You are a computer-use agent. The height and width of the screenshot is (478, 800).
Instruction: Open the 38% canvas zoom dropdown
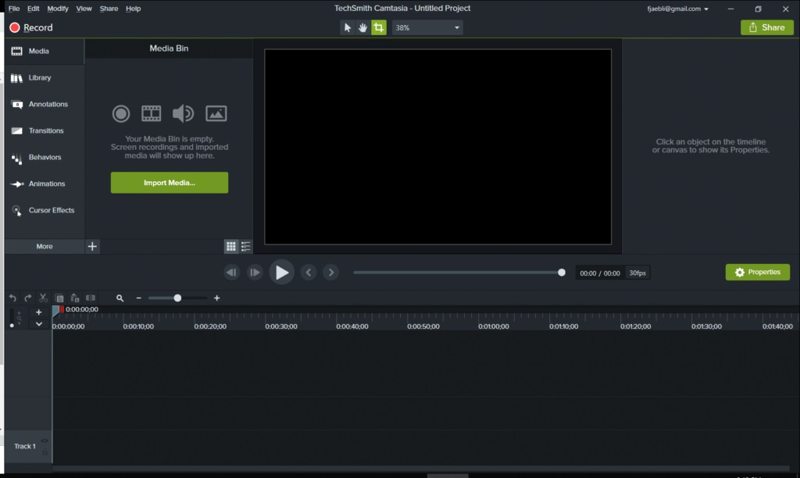pos(427,28)
